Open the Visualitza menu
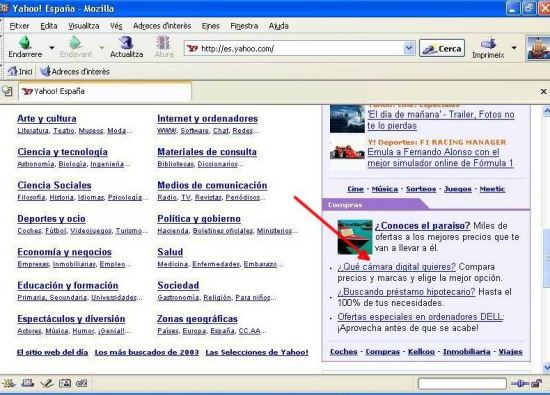 point(84,26)
